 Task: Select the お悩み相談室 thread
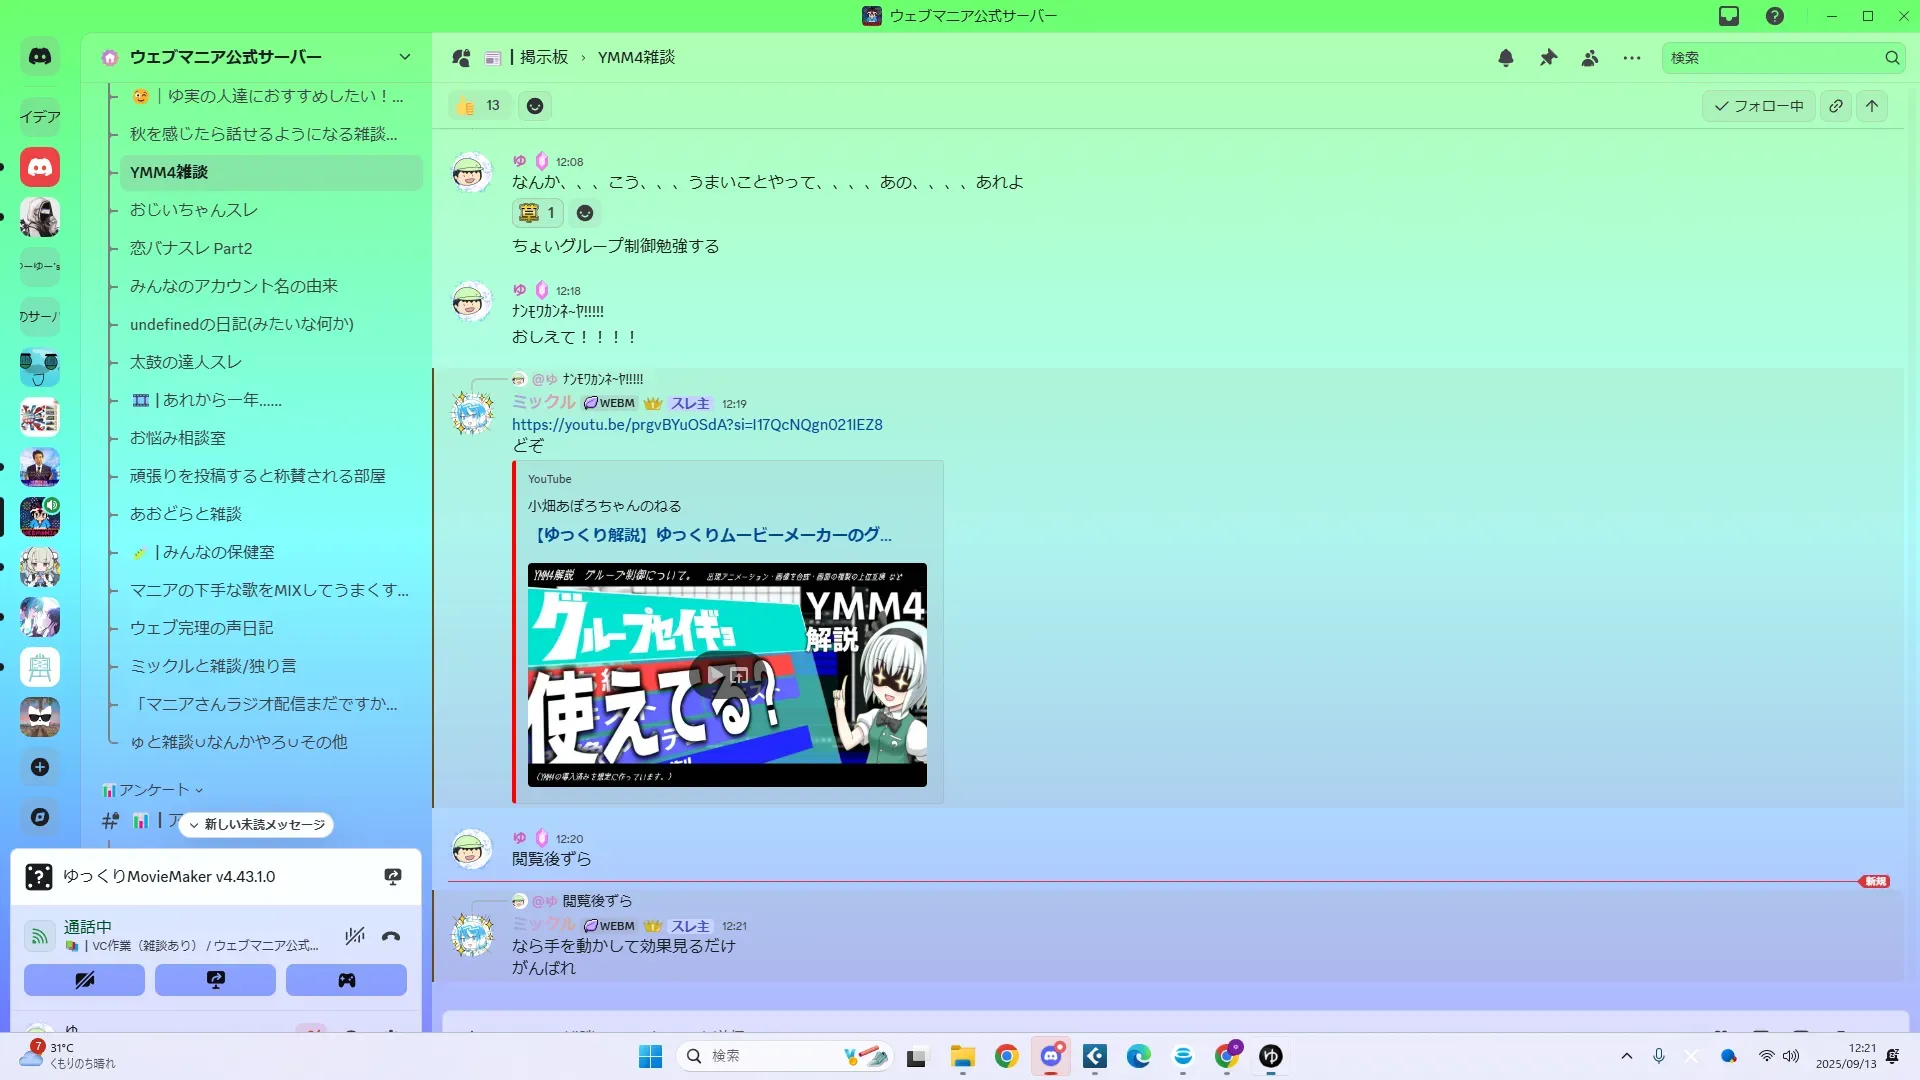click(x=178, y=438)
